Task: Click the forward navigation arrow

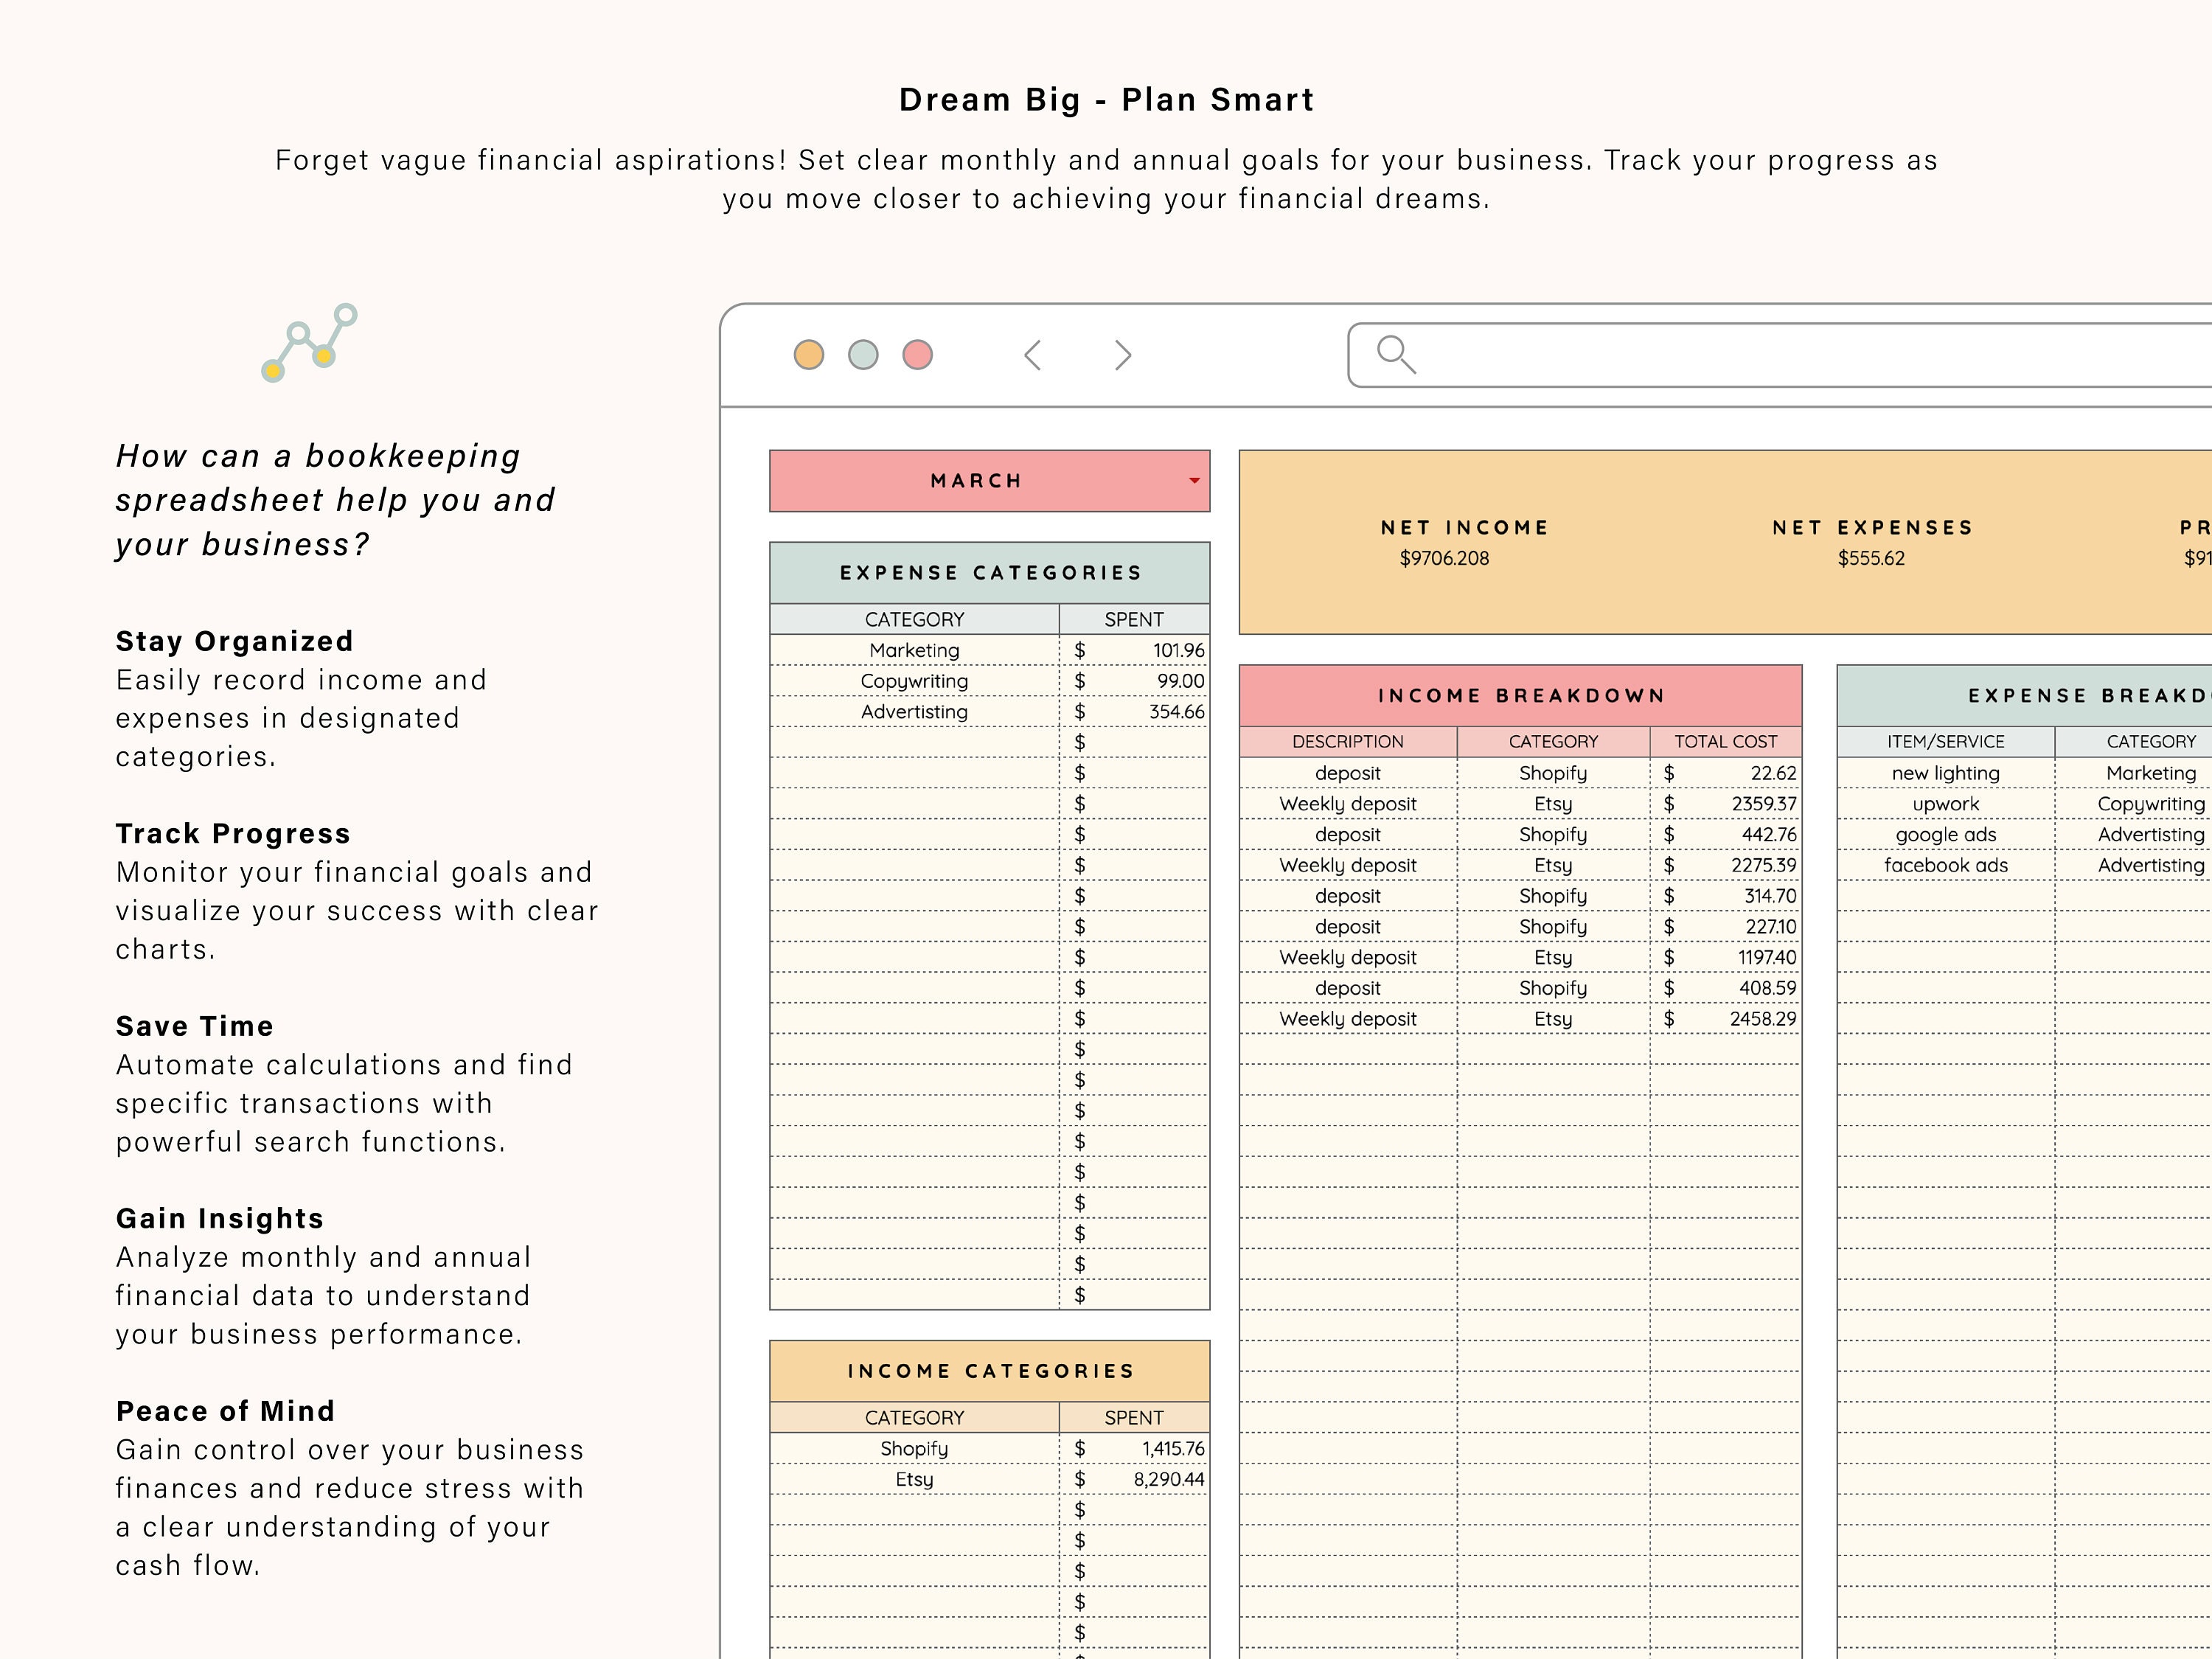Action: (x=1122, y=353)
